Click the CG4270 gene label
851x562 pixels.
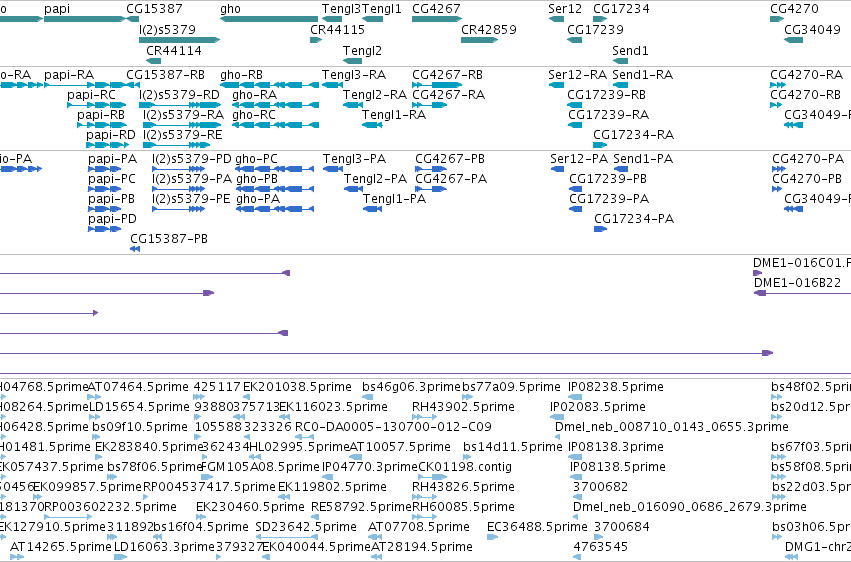[x=794, y=9]
